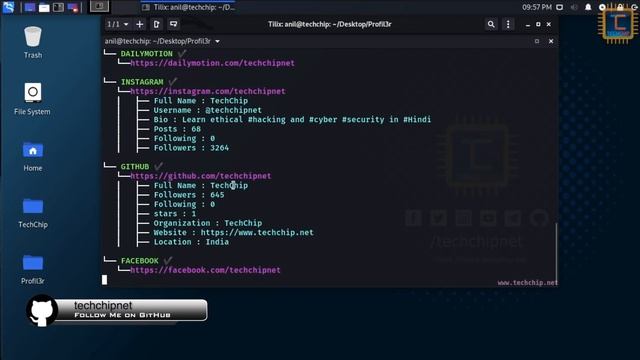Click the dailymotion.com/techchipnet link
640x360 pixels.
coord(212,63)
